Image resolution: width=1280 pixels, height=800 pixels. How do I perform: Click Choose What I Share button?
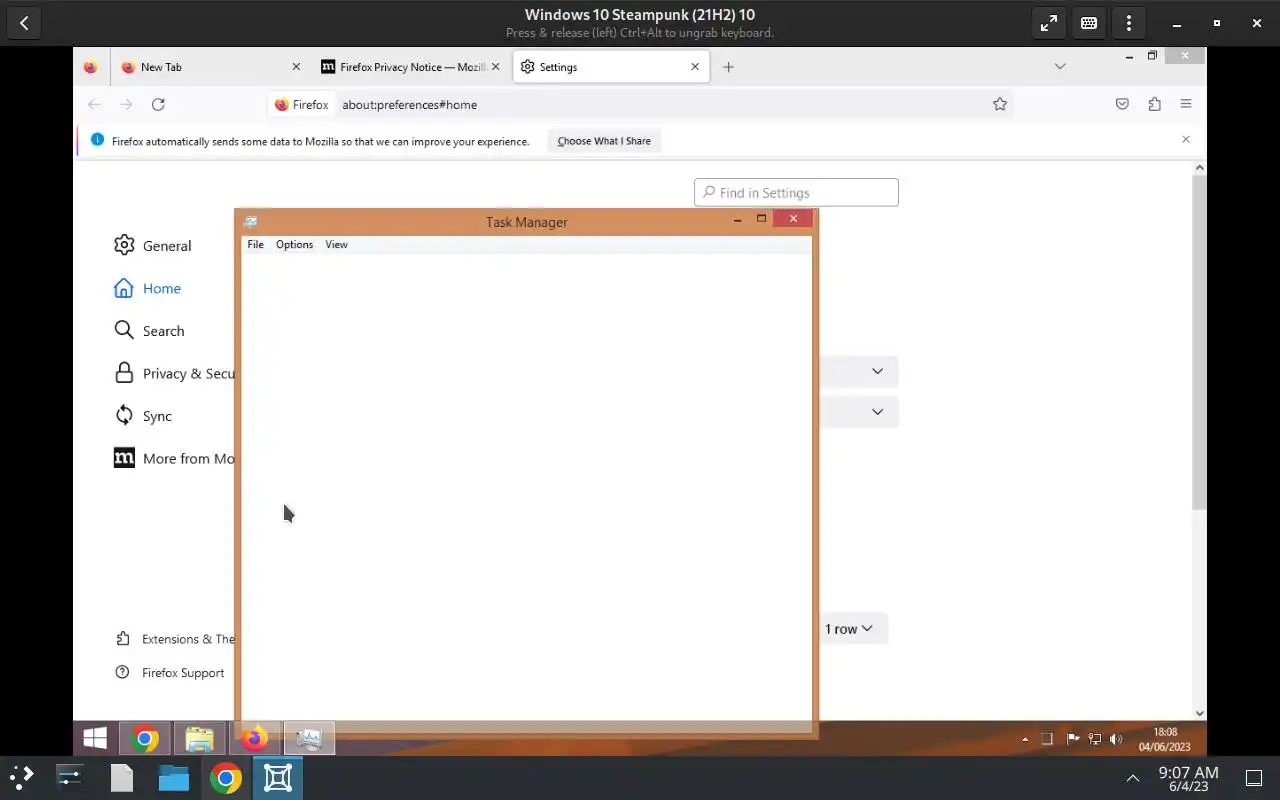click(x=604, y=141)
